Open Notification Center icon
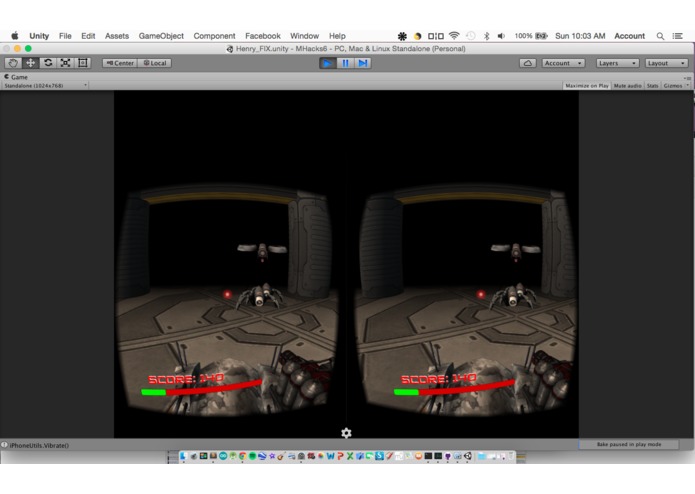Image resolution: width=695 pixels, height=494 pixels. pos(678,36)
